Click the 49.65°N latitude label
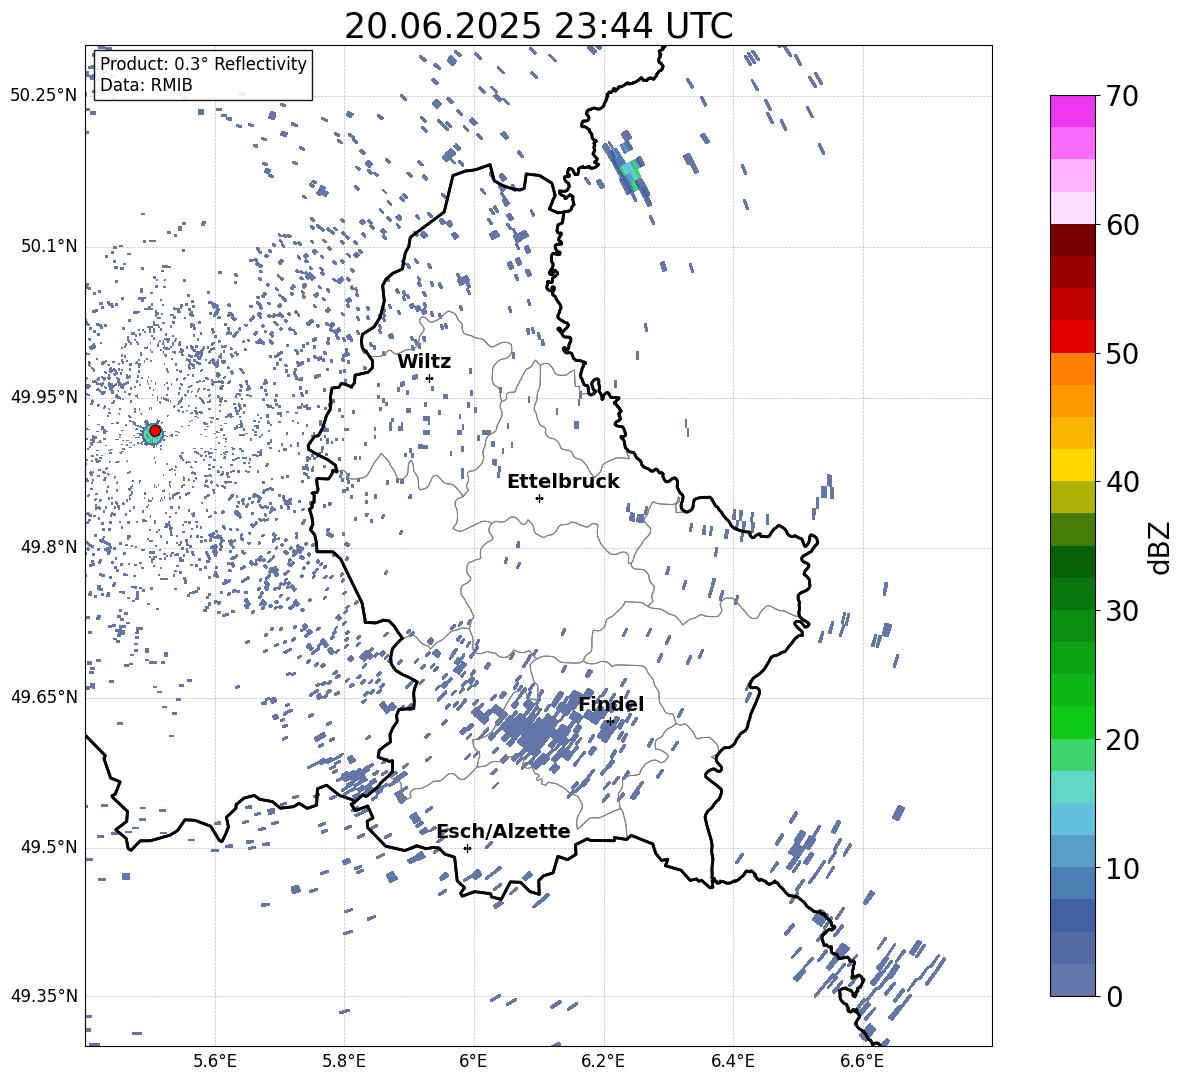 point(44,696)
